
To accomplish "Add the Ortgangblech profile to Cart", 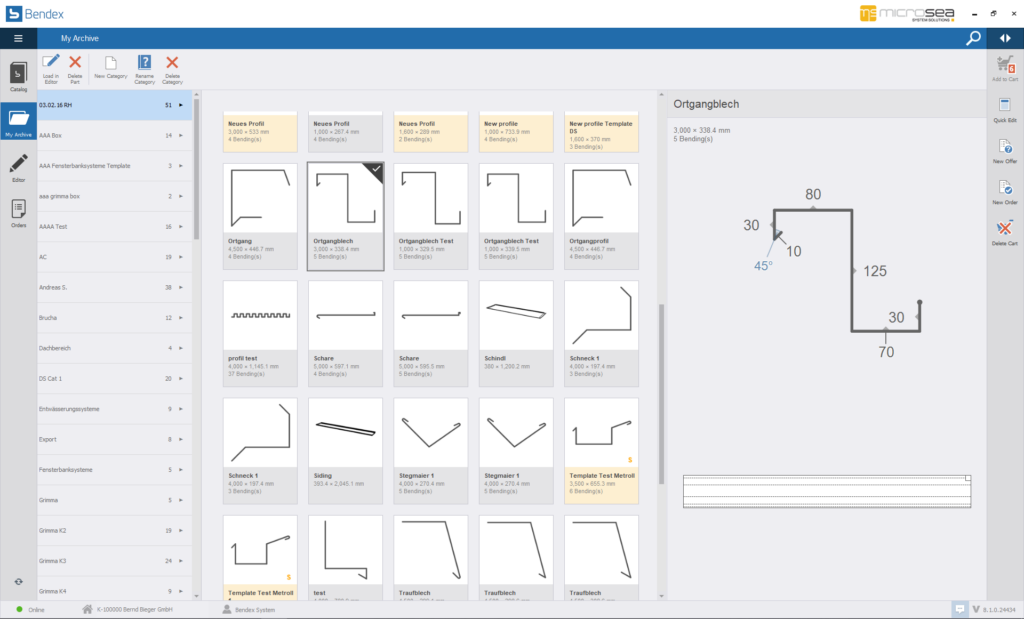I will (x=1004, y=62).
